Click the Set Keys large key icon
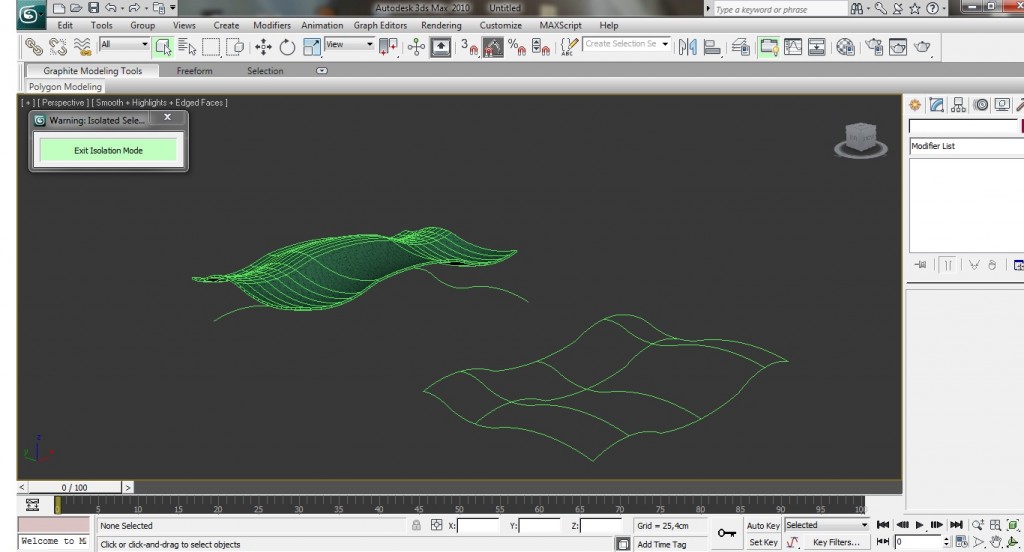The width and height of the screenshot is (1024, 552). pyautogui.click(x=726, y=533)
